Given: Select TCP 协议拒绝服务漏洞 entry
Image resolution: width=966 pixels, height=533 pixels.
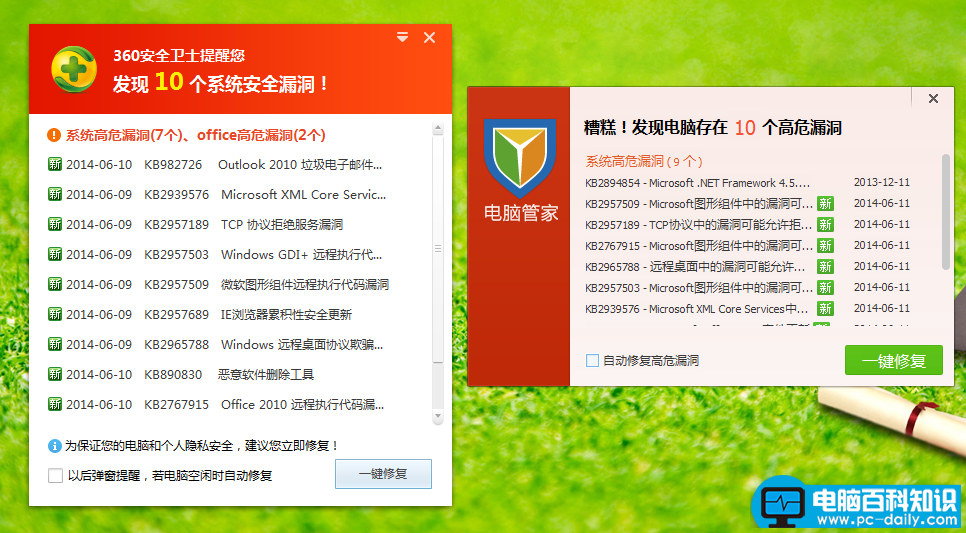Looking at the screenshot, I should 282,224.
